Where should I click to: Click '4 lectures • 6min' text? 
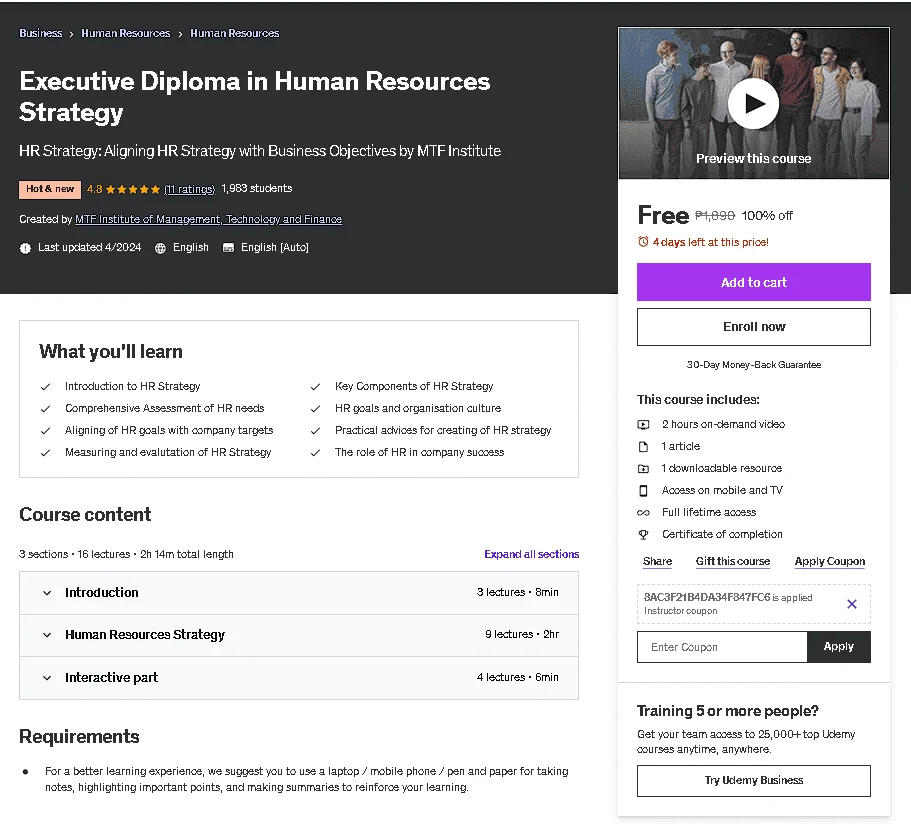(x=518, y=677)
